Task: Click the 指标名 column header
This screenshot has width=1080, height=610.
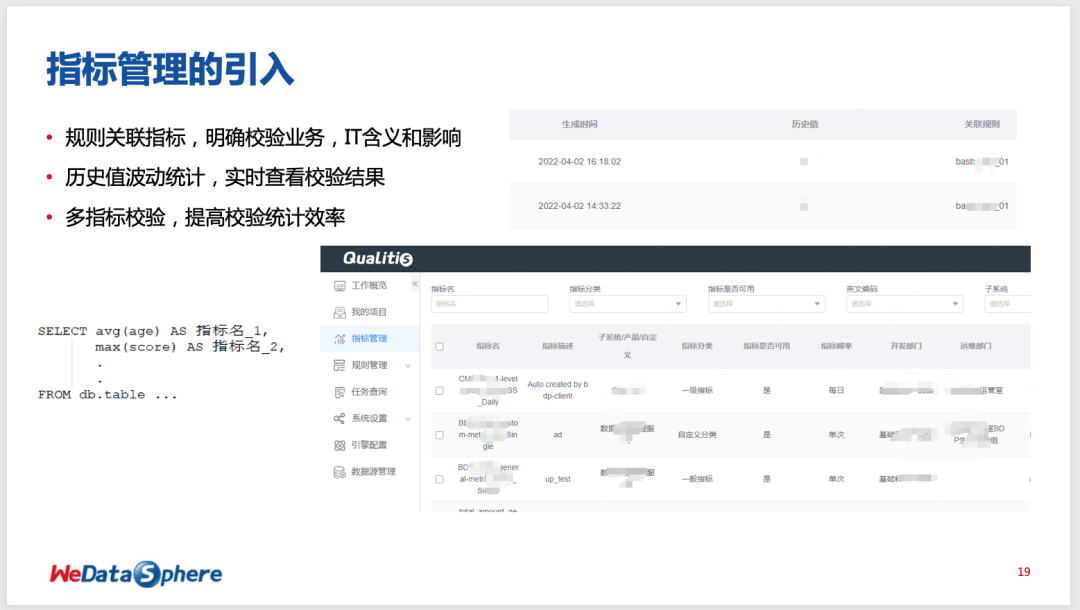Action: [x=488, y=346]
